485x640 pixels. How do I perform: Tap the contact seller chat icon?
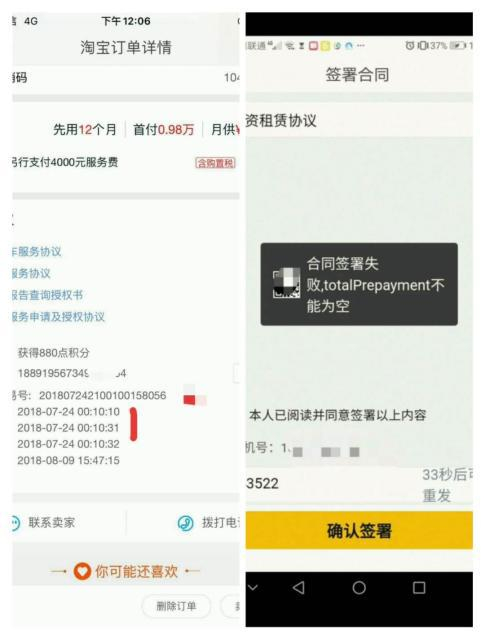pyautogui.click(x=15, y=523)
